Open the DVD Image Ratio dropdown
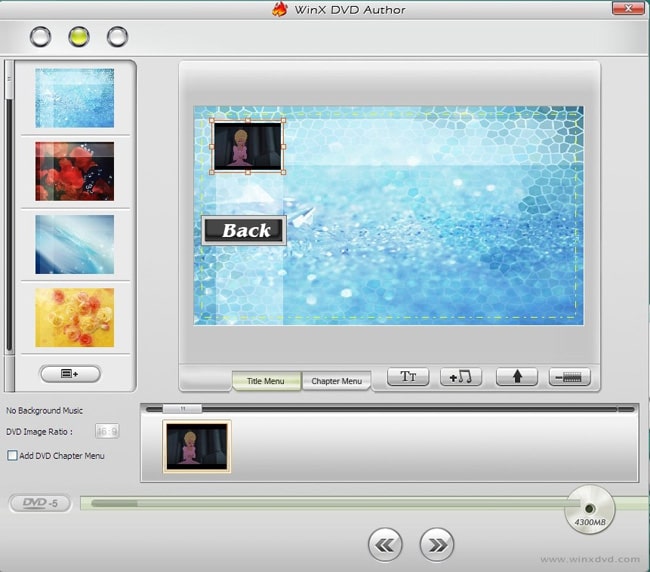The height and width of the screenshot is (572, 650). [107, 431]
